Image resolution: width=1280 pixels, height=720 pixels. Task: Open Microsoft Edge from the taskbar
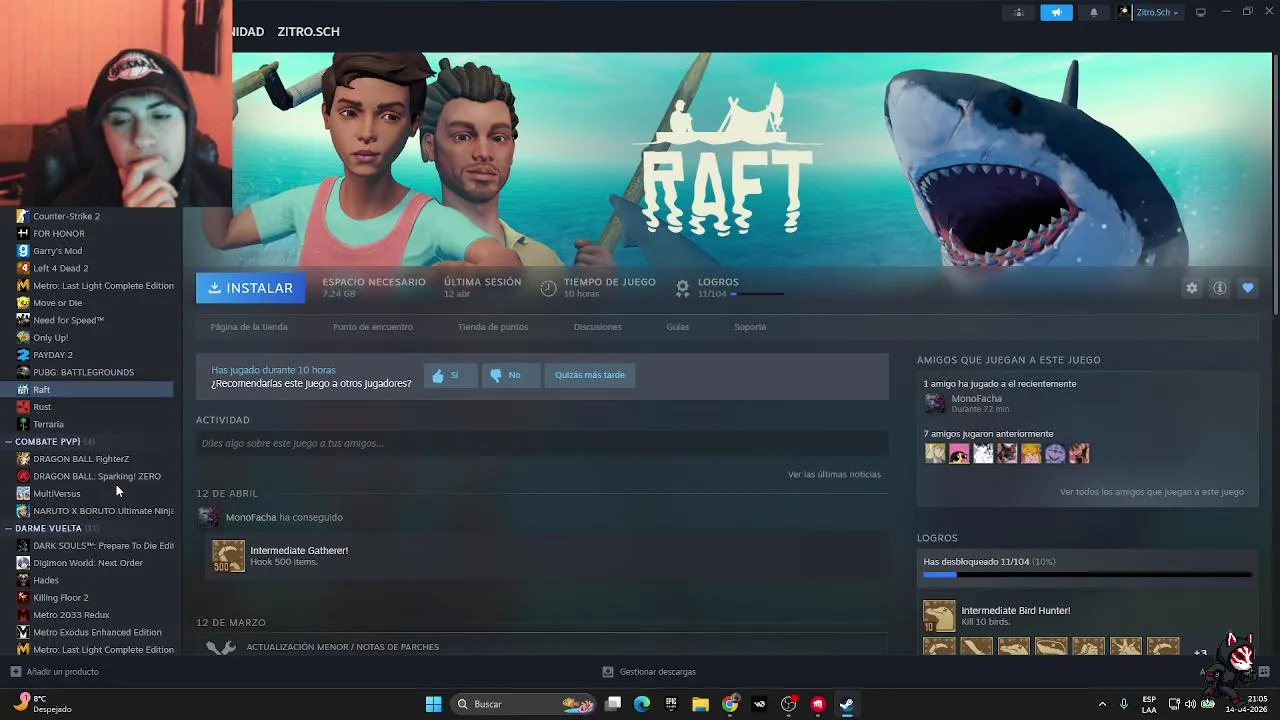point(642,704)
